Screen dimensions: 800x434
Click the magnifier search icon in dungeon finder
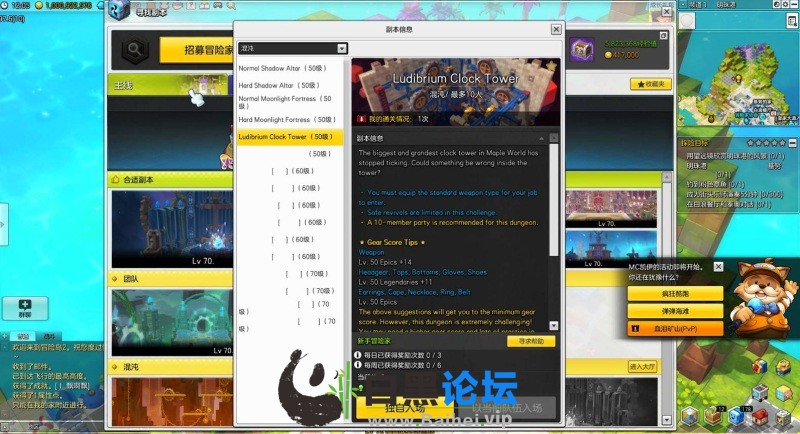click(x=135, y=49)
